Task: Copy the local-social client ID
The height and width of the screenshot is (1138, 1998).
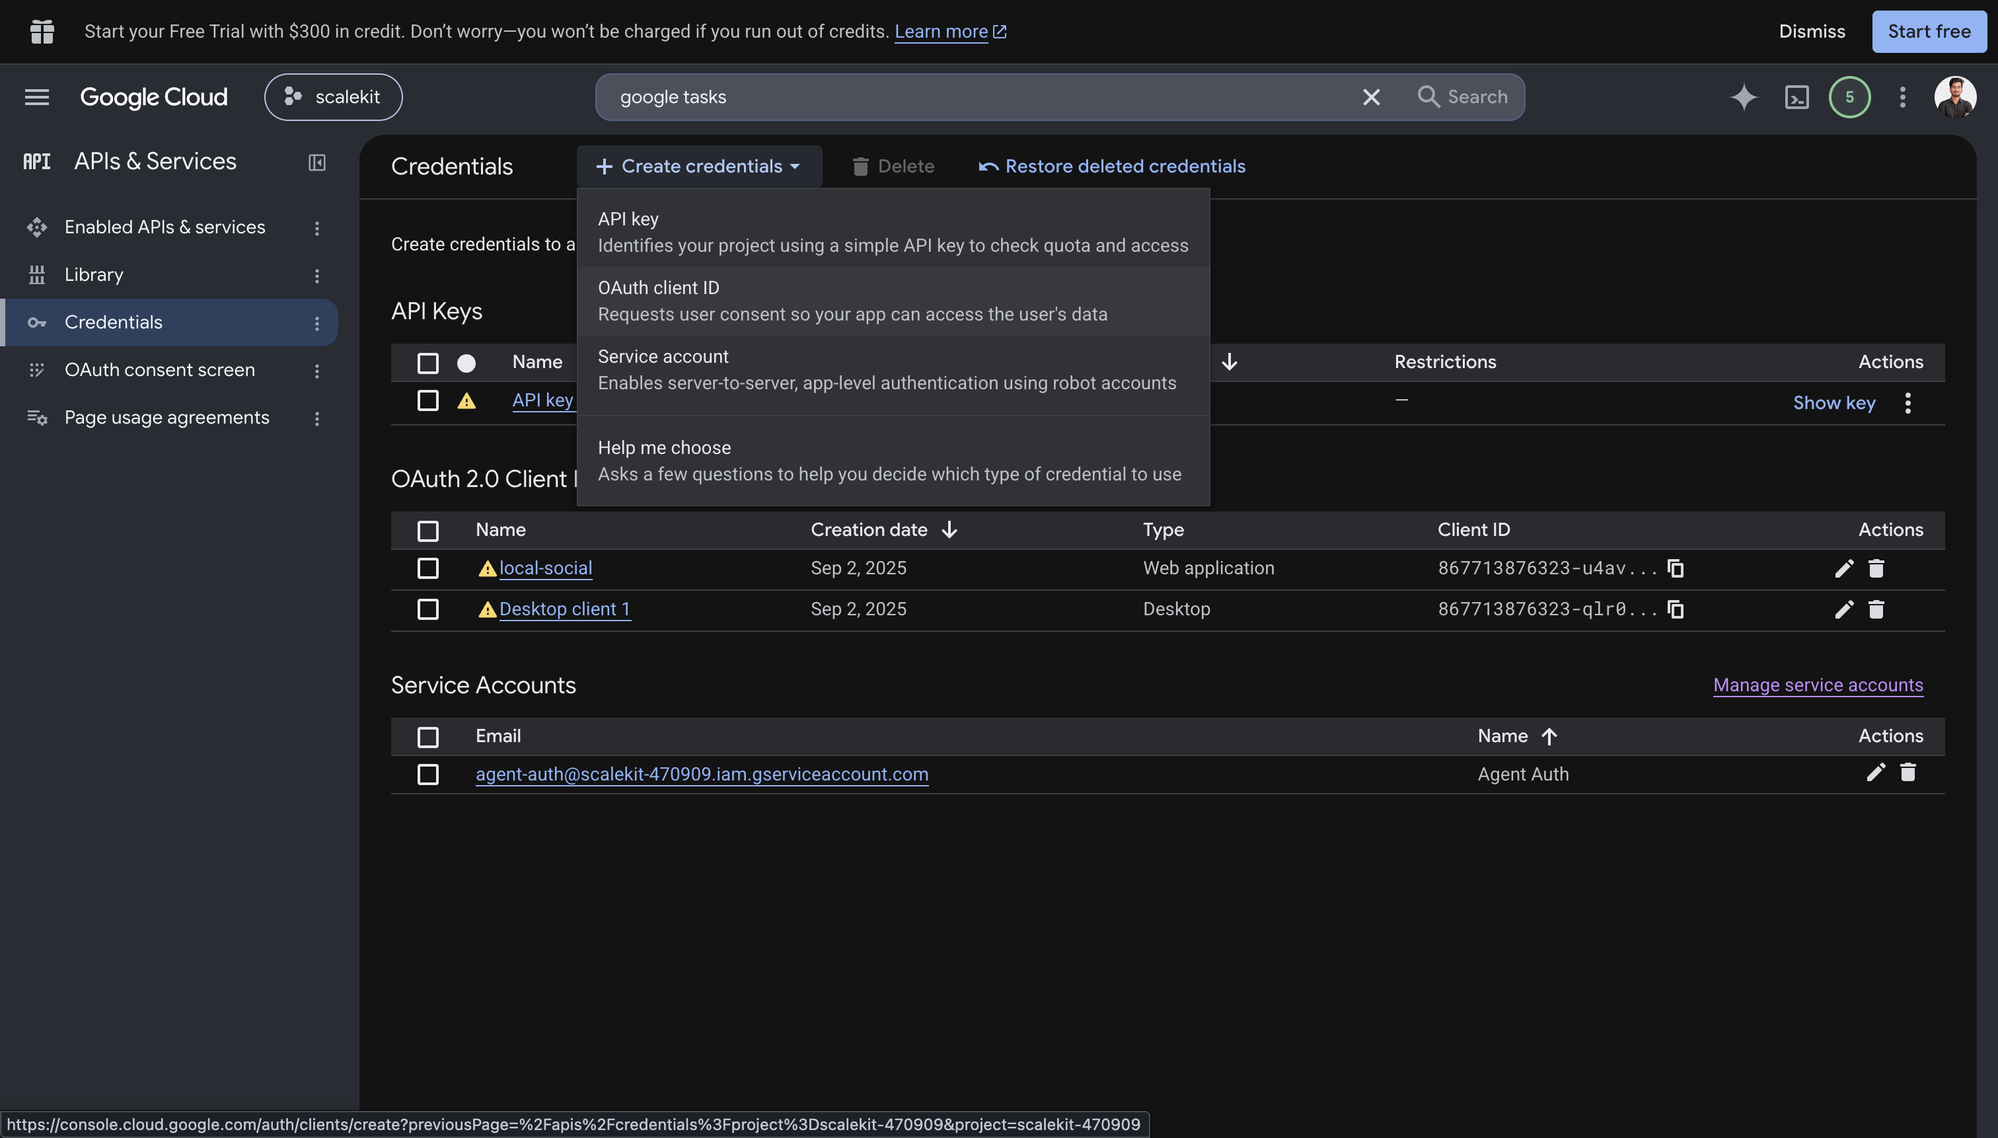Action: click(x=1676, y=568)
